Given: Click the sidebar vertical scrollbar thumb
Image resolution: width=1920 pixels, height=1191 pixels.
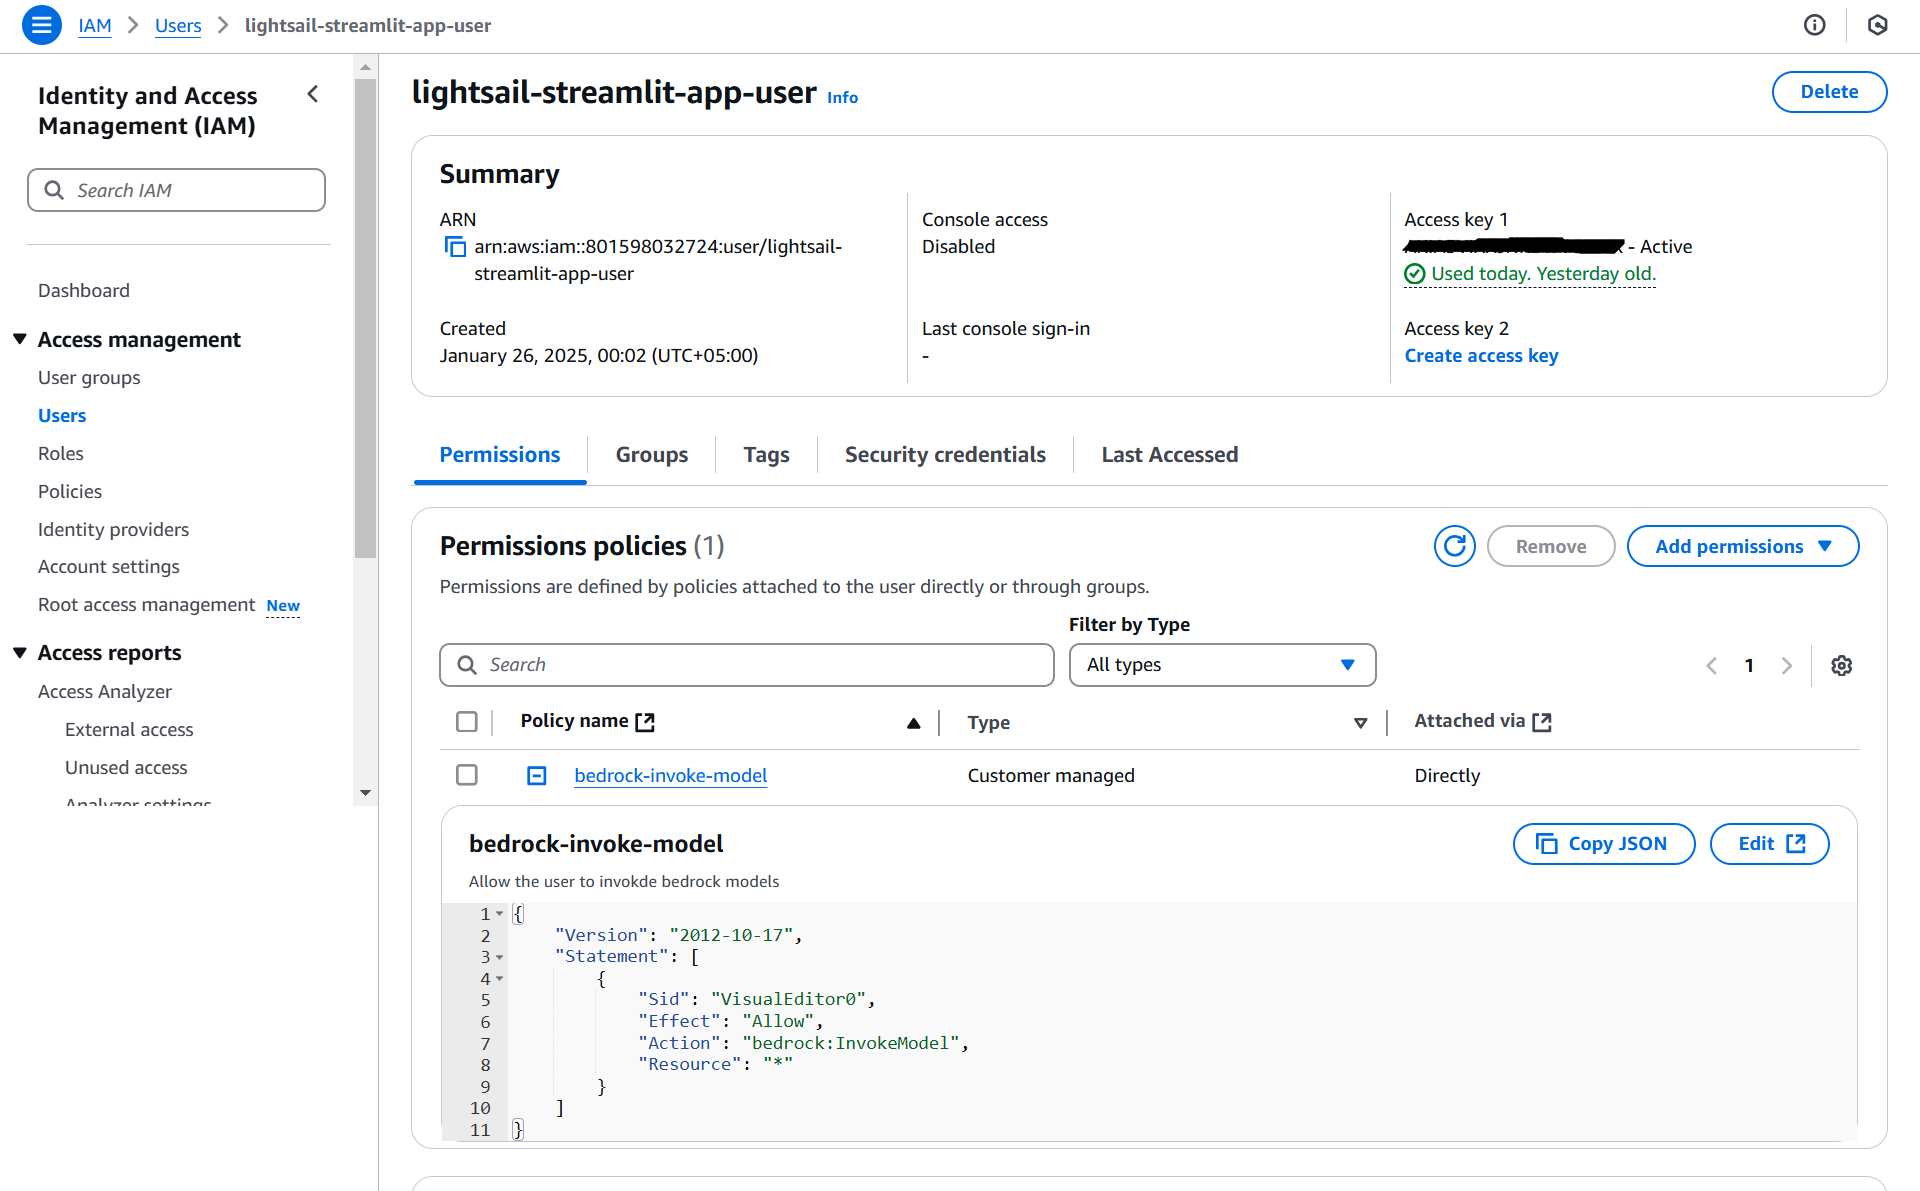Looking at the screenshot, I should click(x=365, y=318).
